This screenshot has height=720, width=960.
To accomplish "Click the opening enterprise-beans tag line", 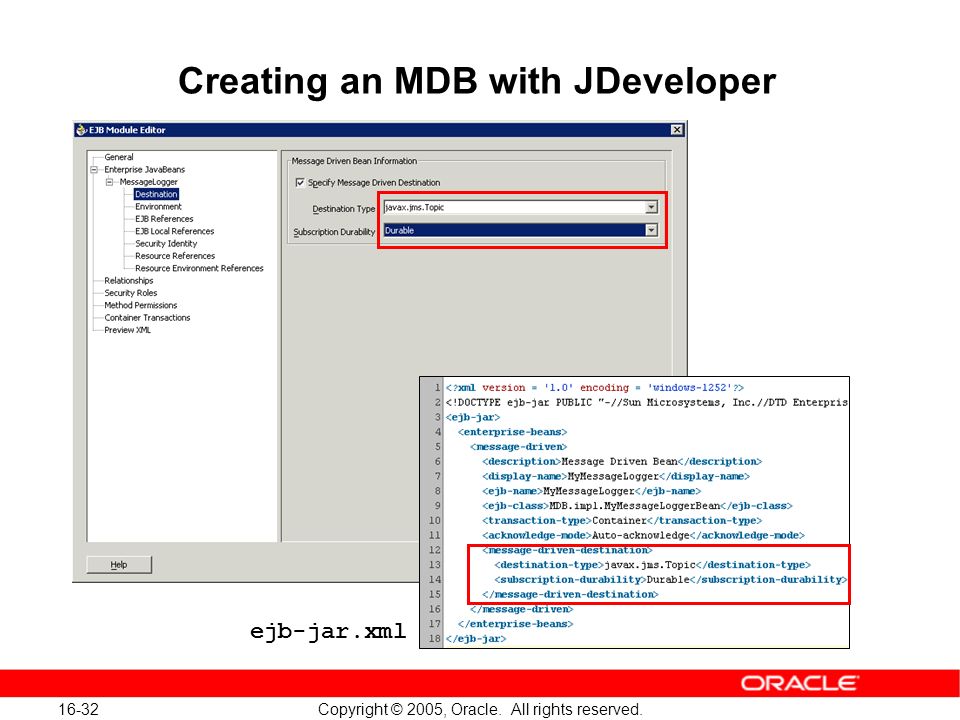I will click(512, 432).
